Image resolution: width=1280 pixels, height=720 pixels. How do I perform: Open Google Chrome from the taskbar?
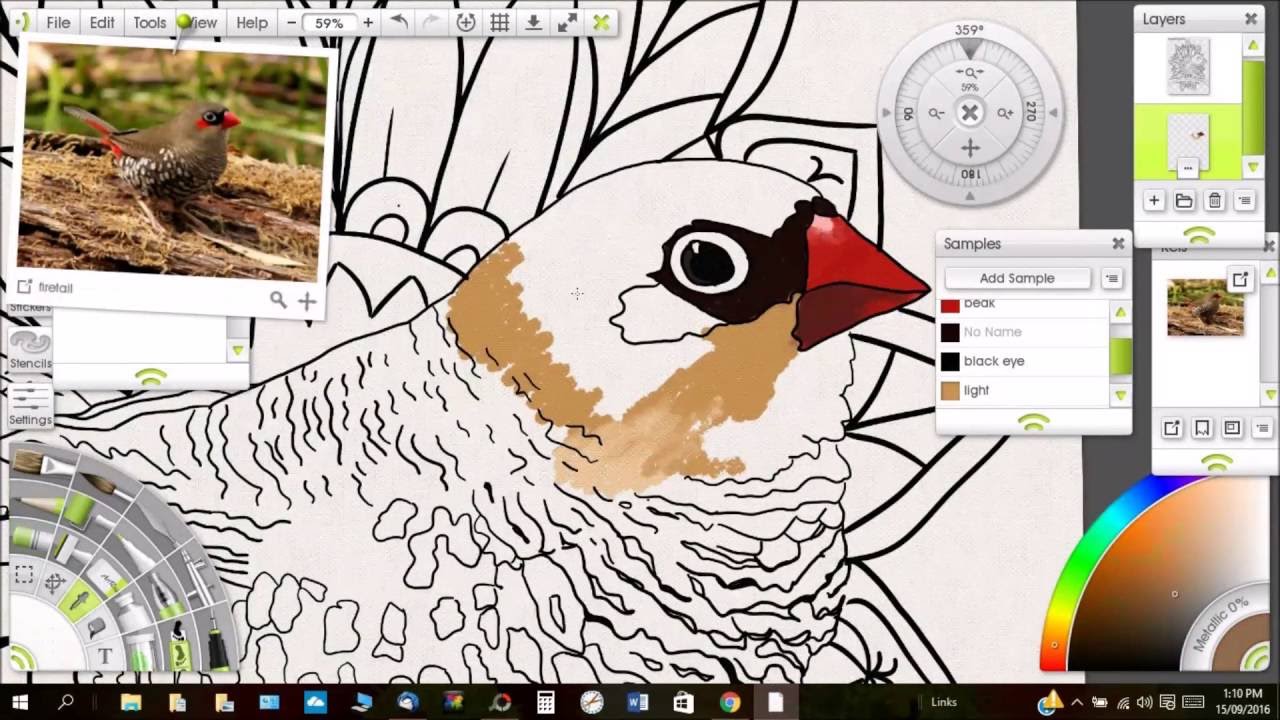729,702
